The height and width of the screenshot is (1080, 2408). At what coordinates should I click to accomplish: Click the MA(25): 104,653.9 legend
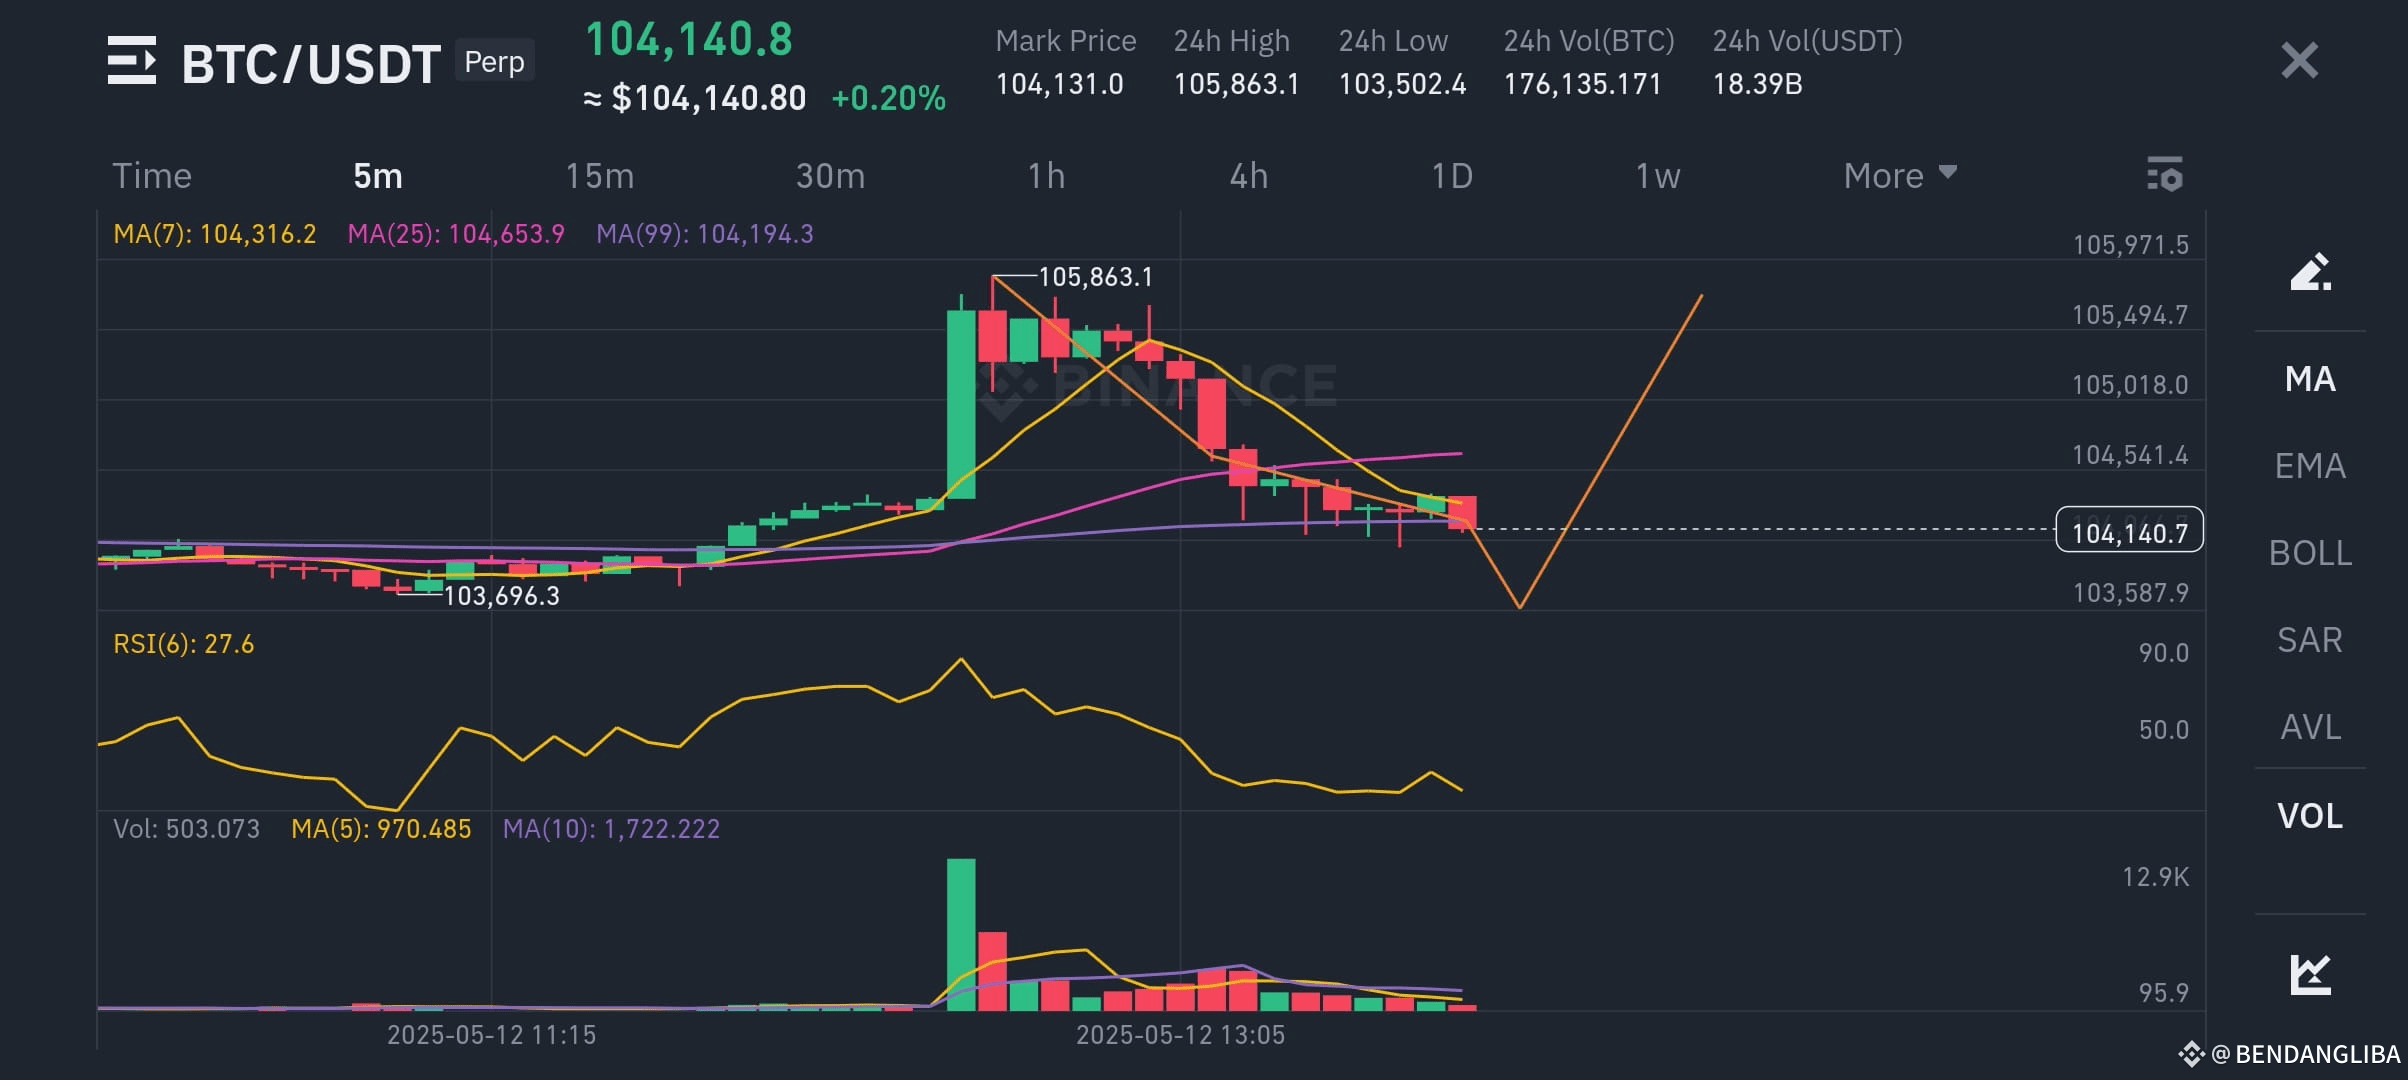click(455, 234)
